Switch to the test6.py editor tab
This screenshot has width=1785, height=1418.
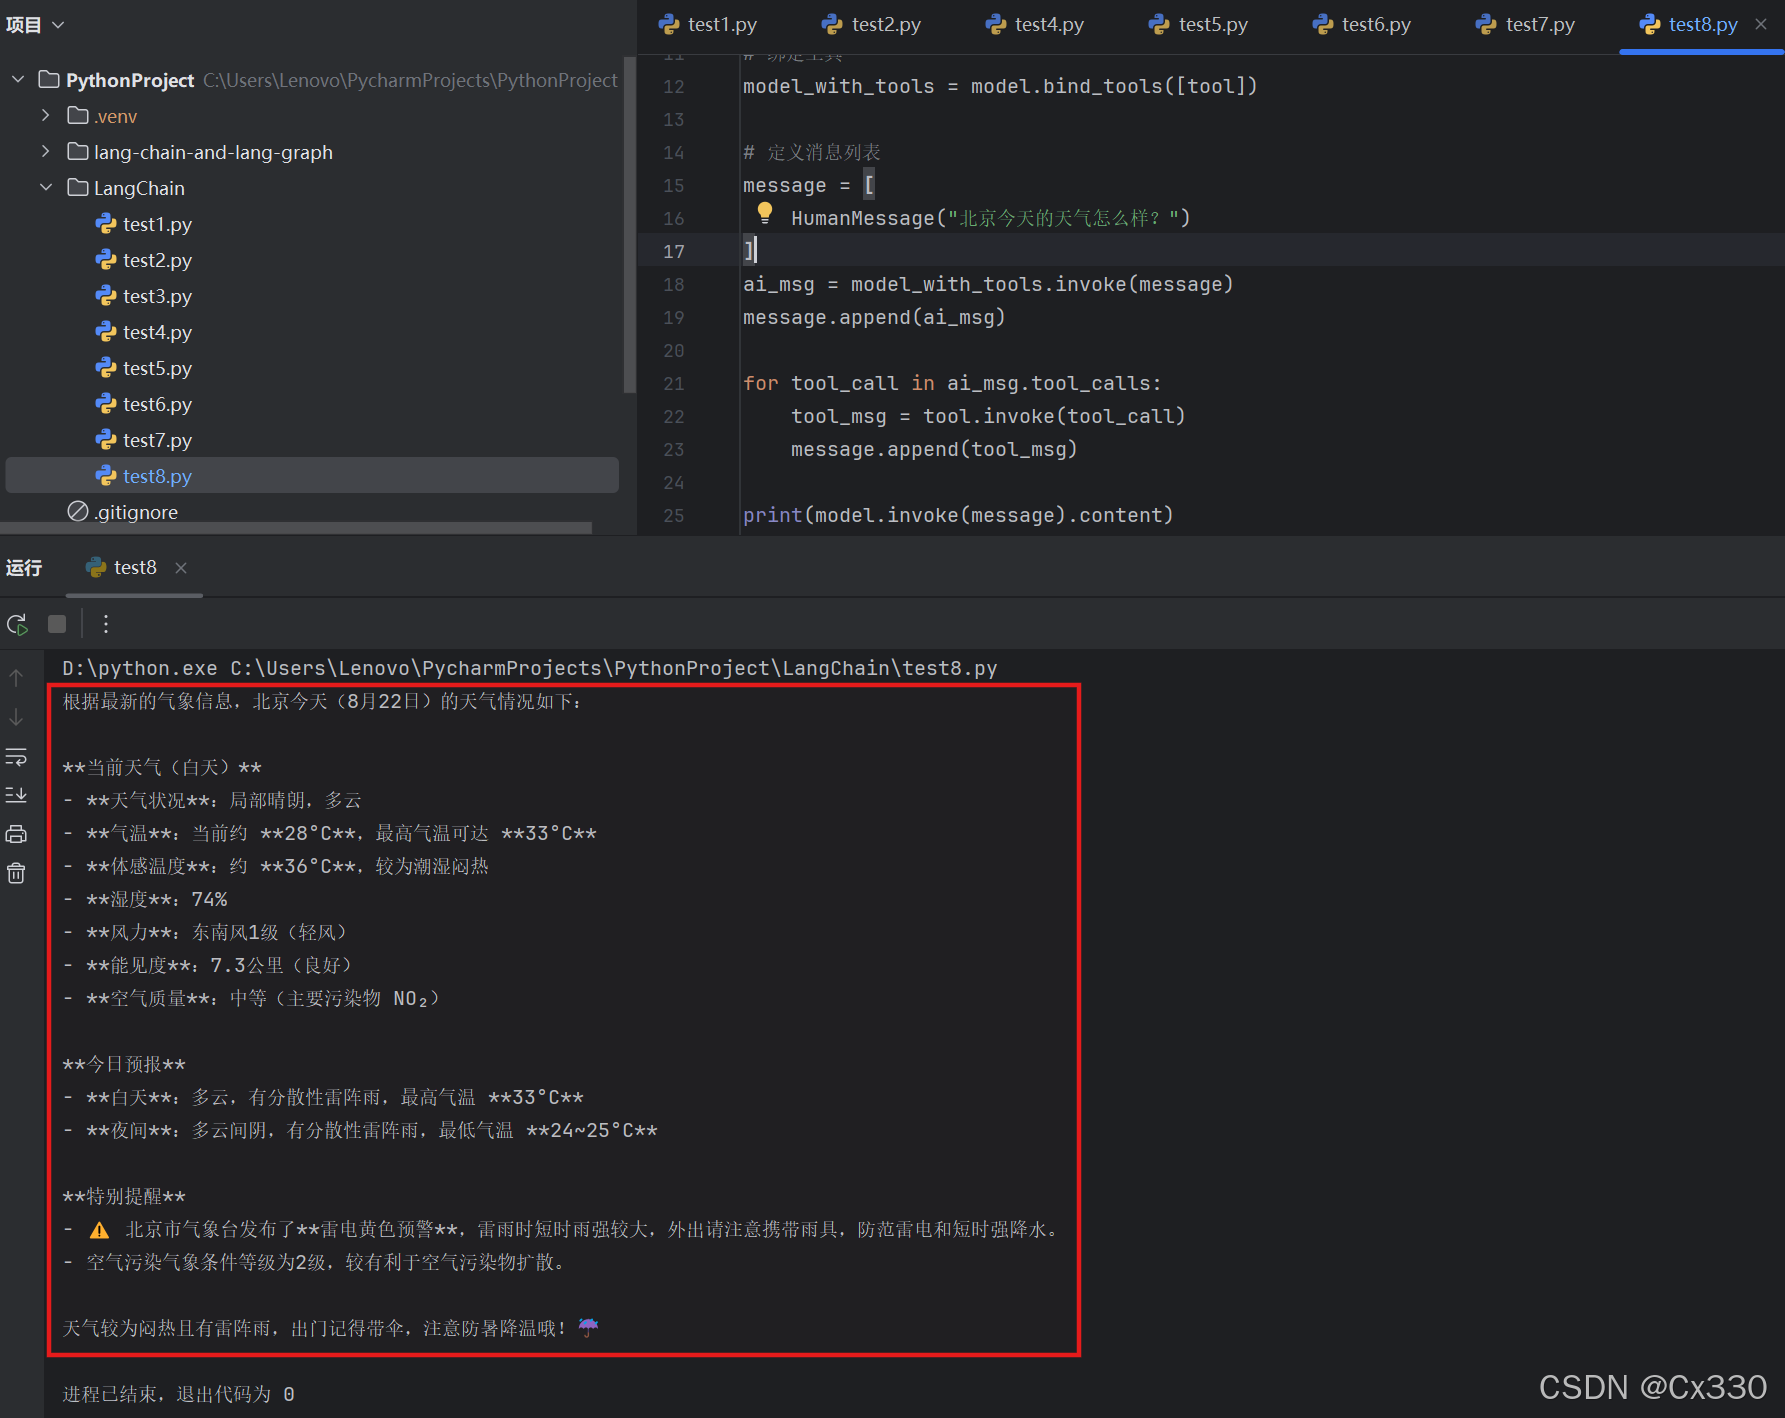(x=1362, y=24)
